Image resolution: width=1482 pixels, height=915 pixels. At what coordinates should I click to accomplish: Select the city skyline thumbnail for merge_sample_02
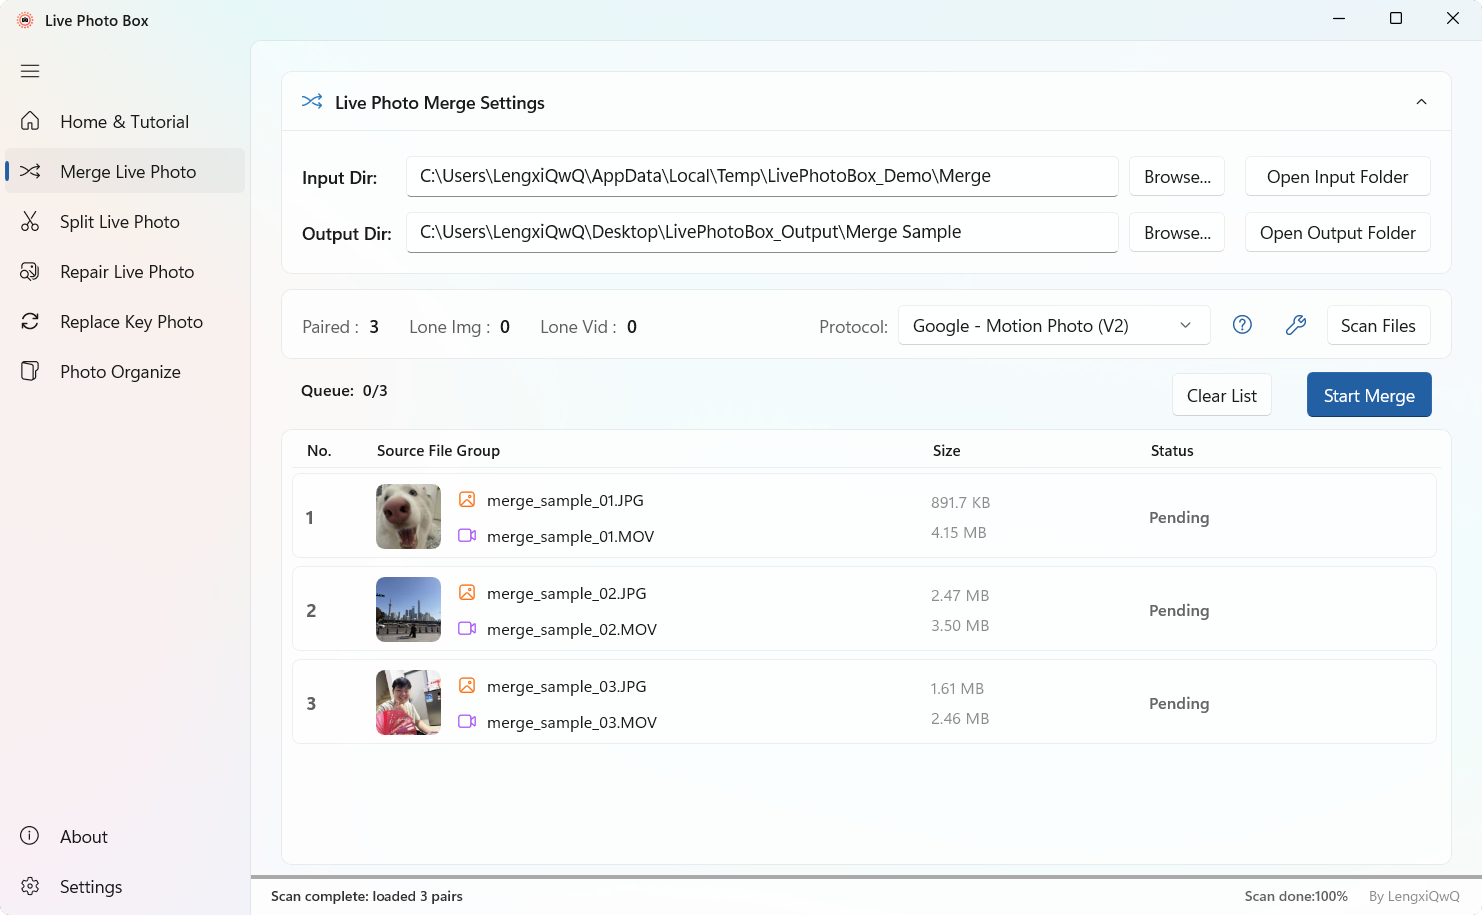[x=408, y=609]
